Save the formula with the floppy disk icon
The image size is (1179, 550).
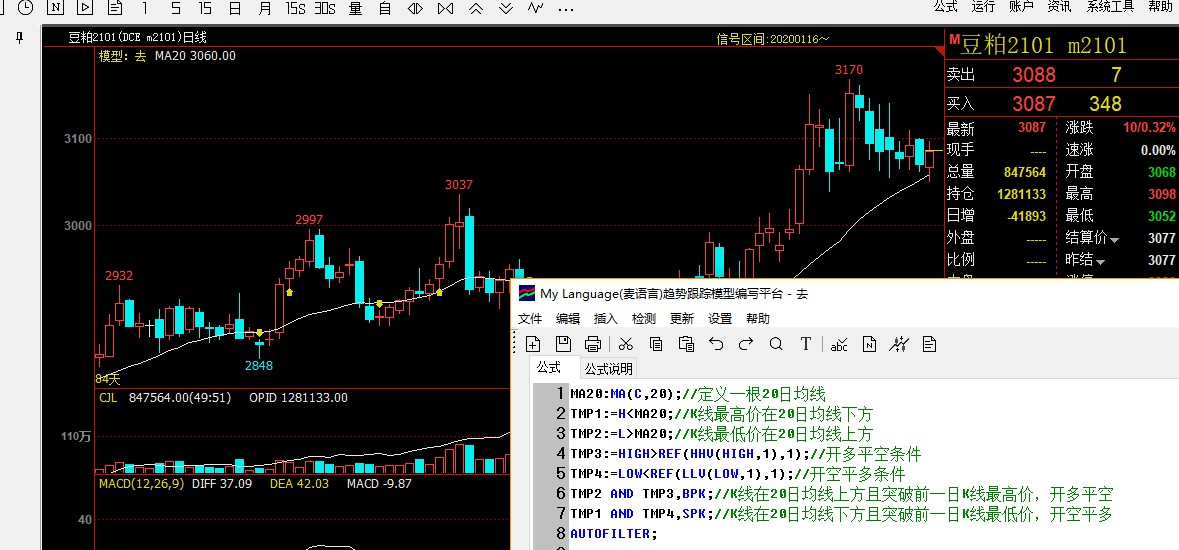563,344
